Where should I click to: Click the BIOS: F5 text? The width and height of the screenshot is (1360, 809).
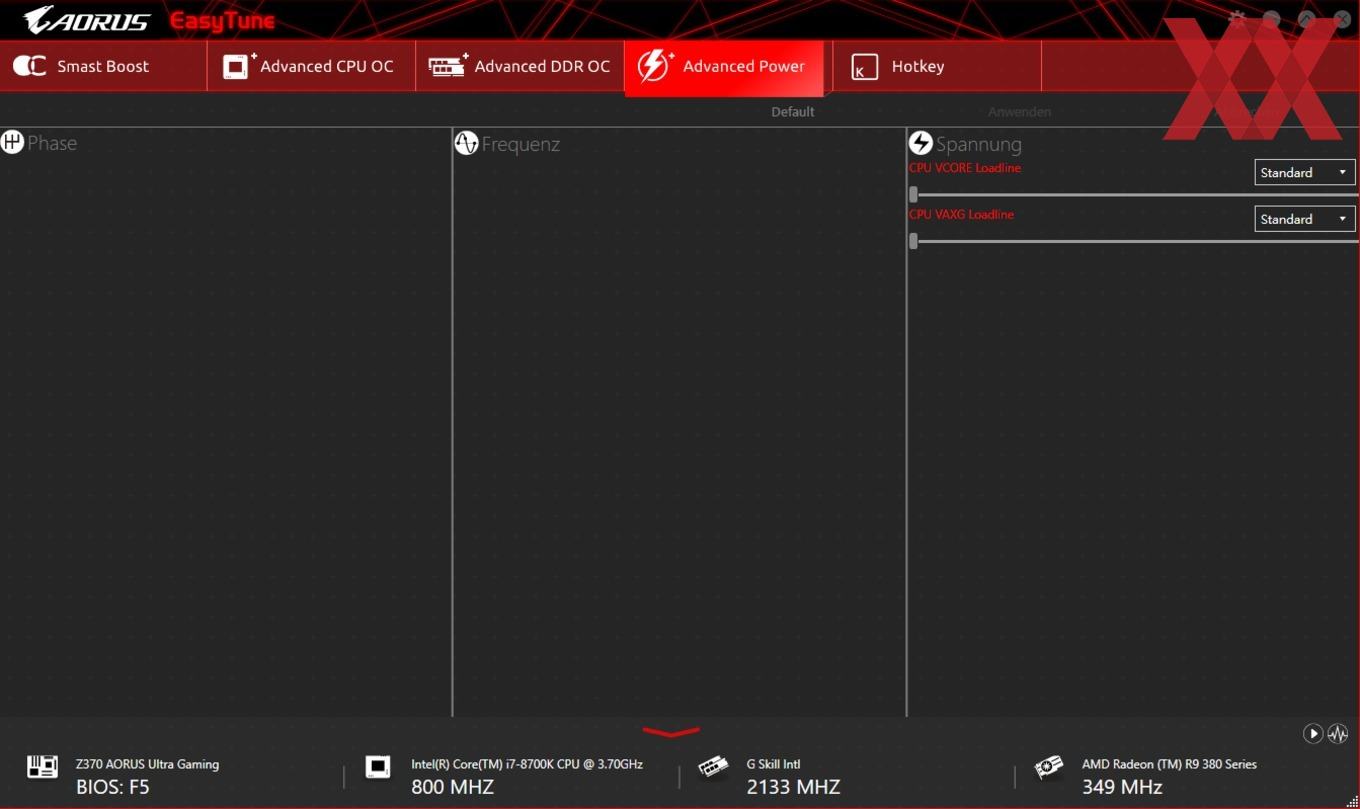coord(112,787)
